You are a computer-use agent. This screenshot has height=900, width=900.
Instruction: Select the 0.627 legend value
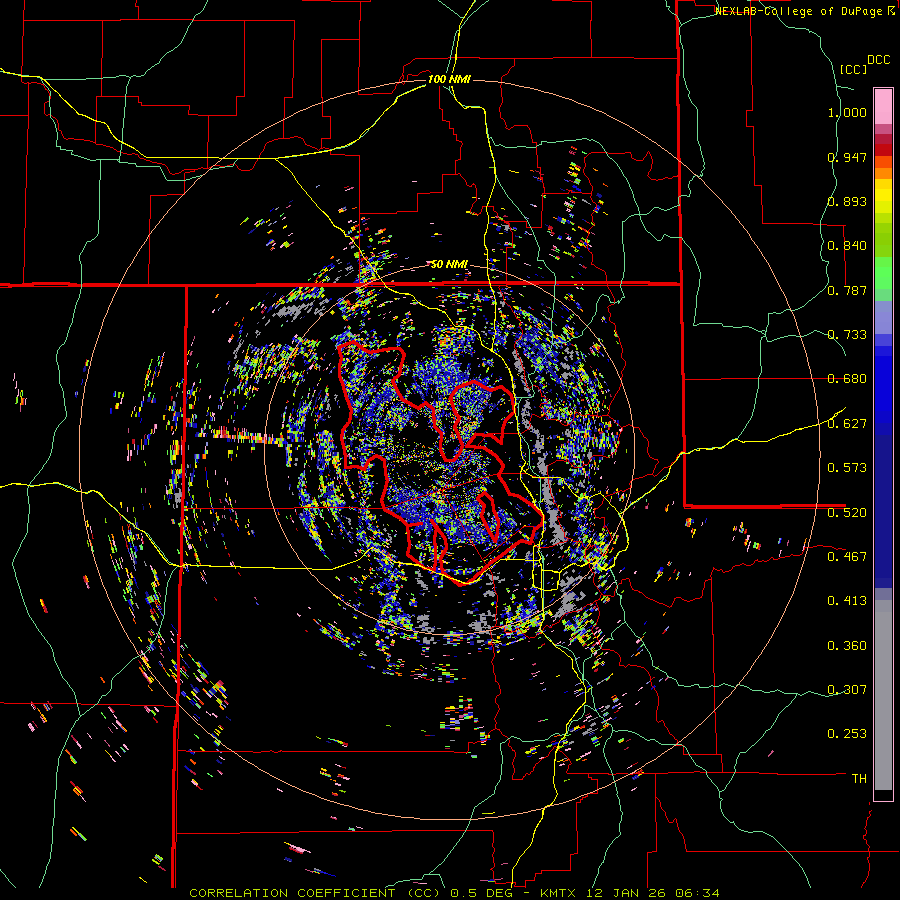847,424
